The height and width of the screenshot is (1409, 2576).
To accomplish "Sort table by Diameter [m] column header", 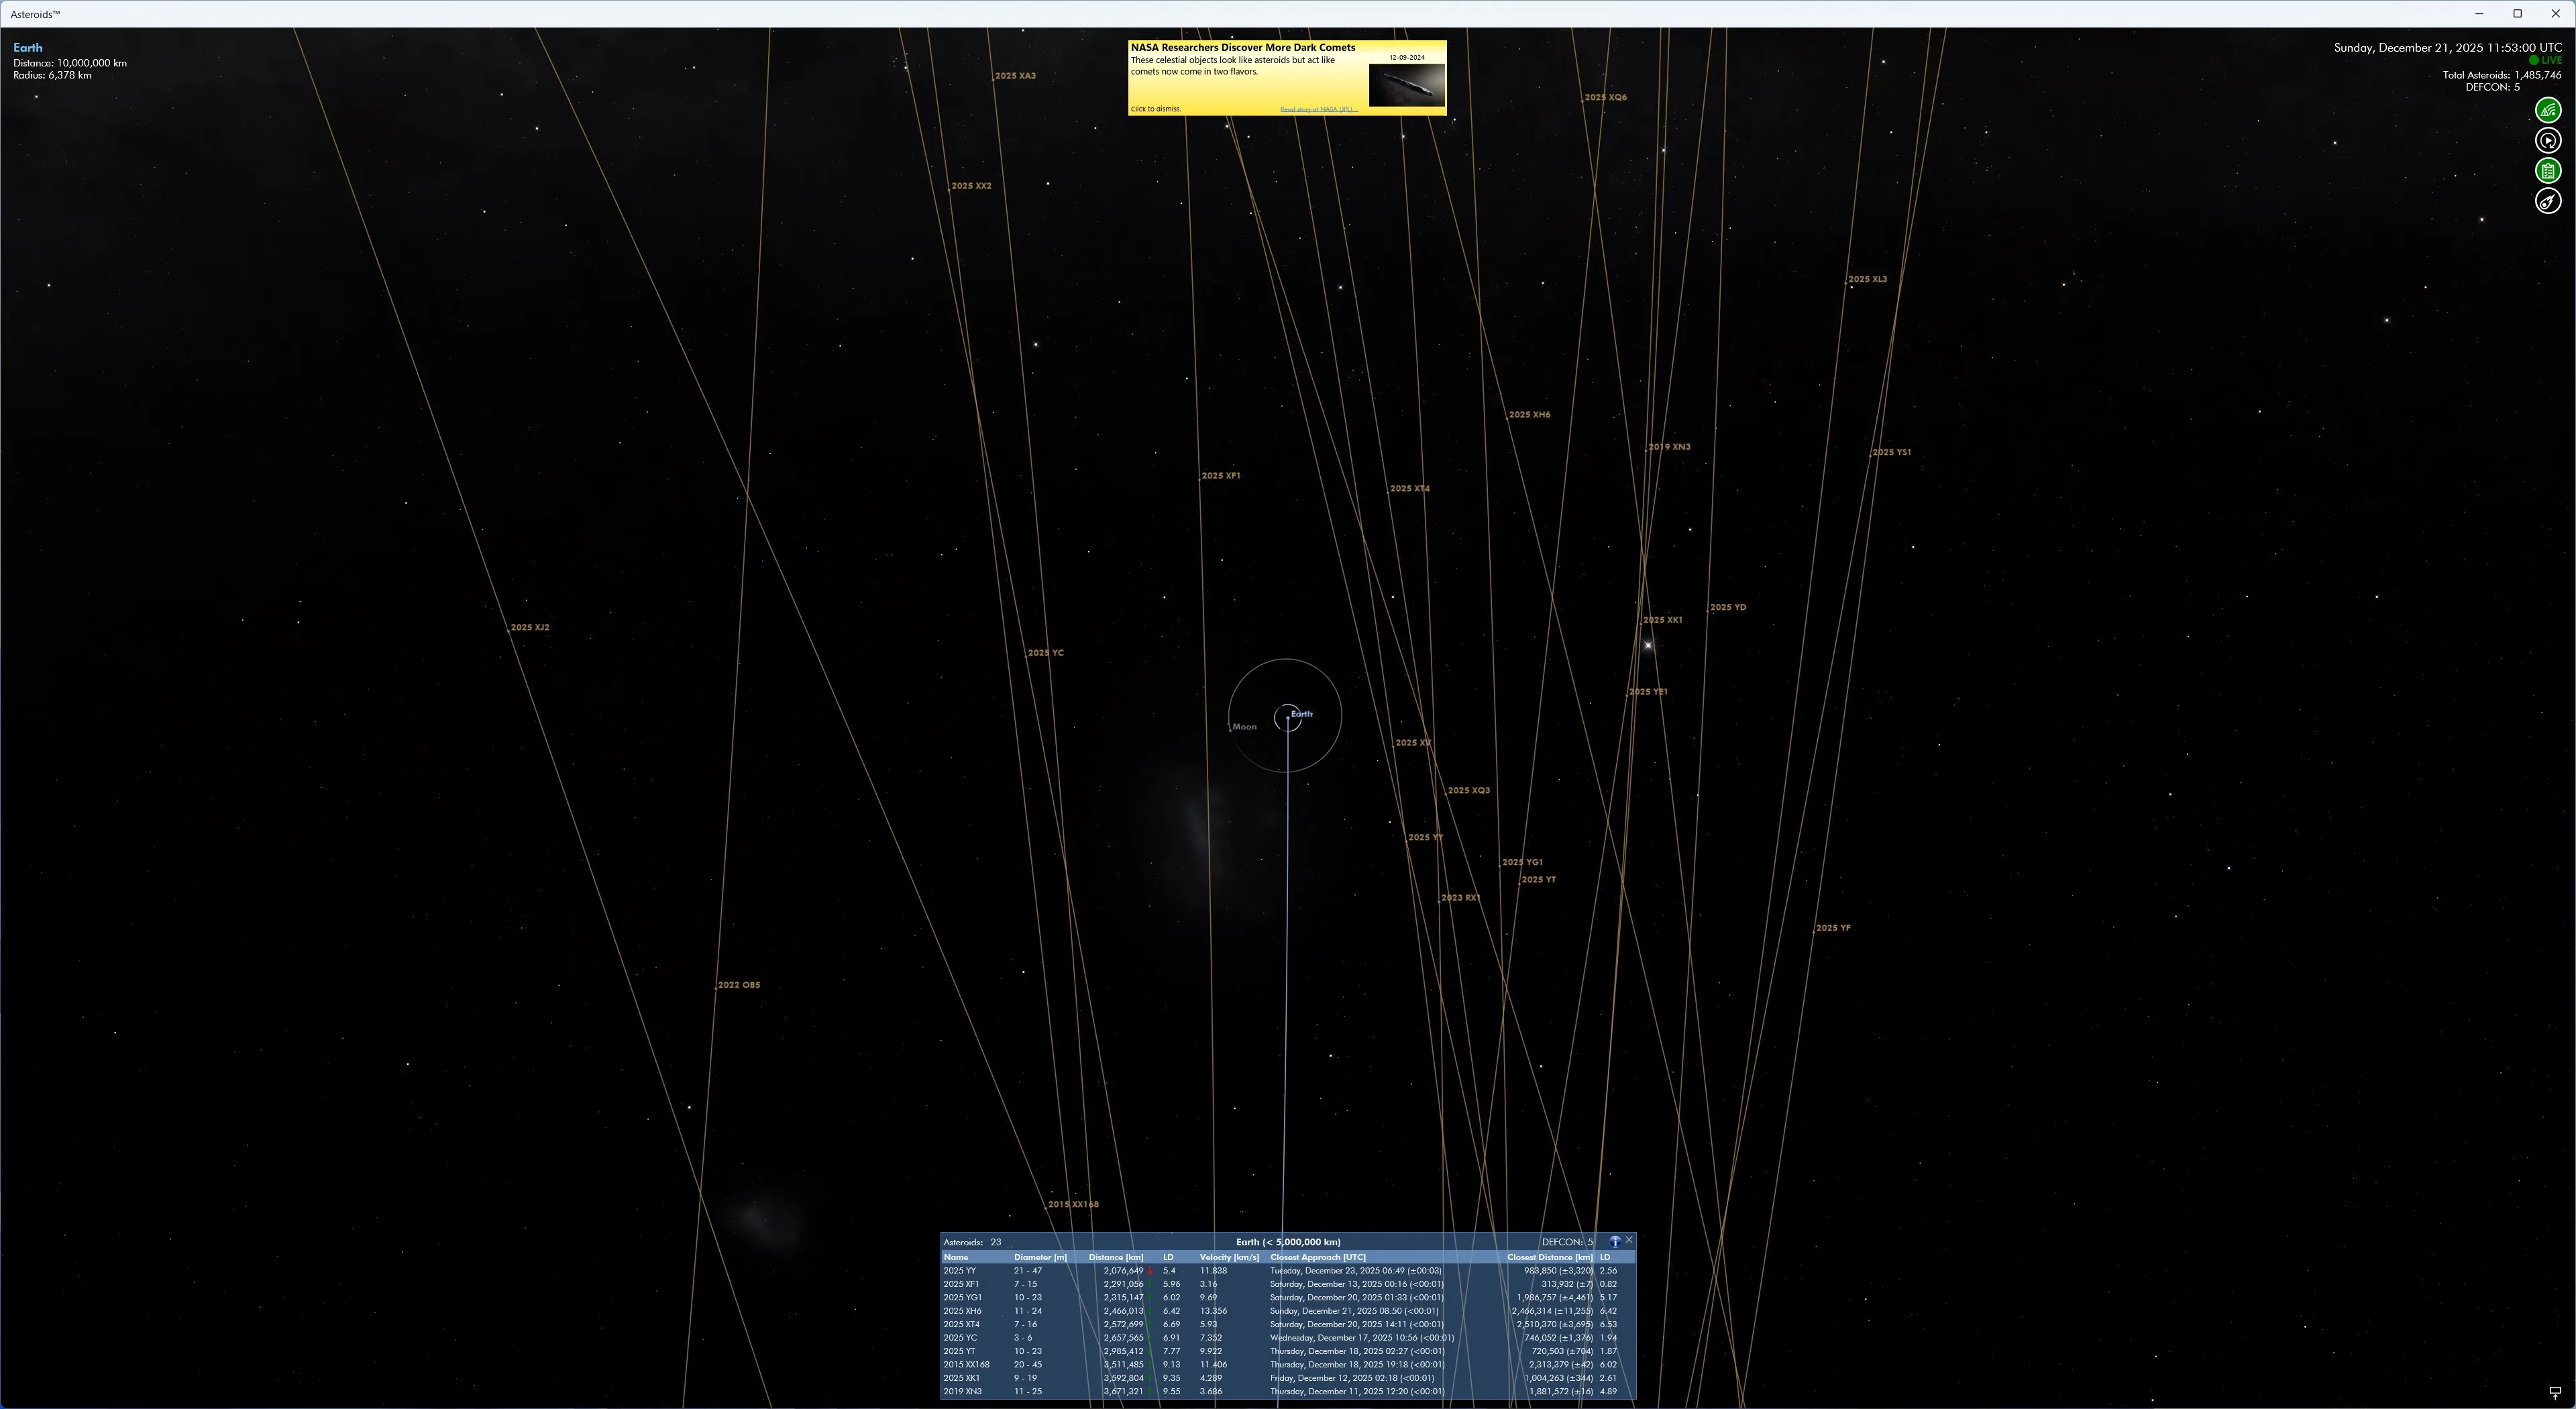I will tap(1040, 1257).
